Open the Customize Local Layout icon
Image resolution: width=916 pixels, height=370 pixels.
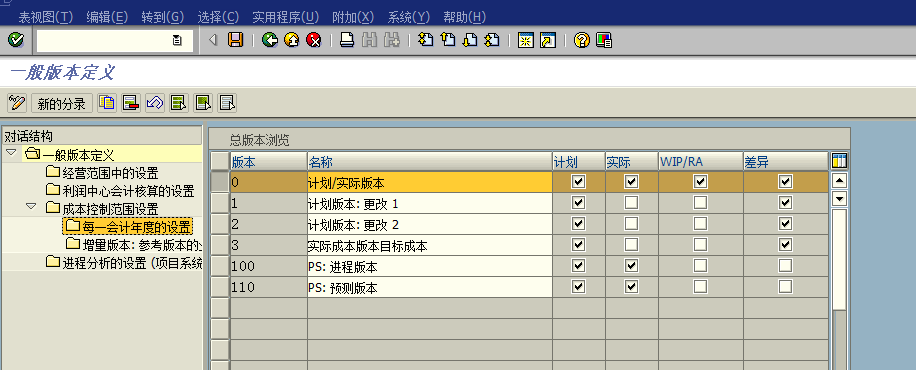click(x=603, y=40)
